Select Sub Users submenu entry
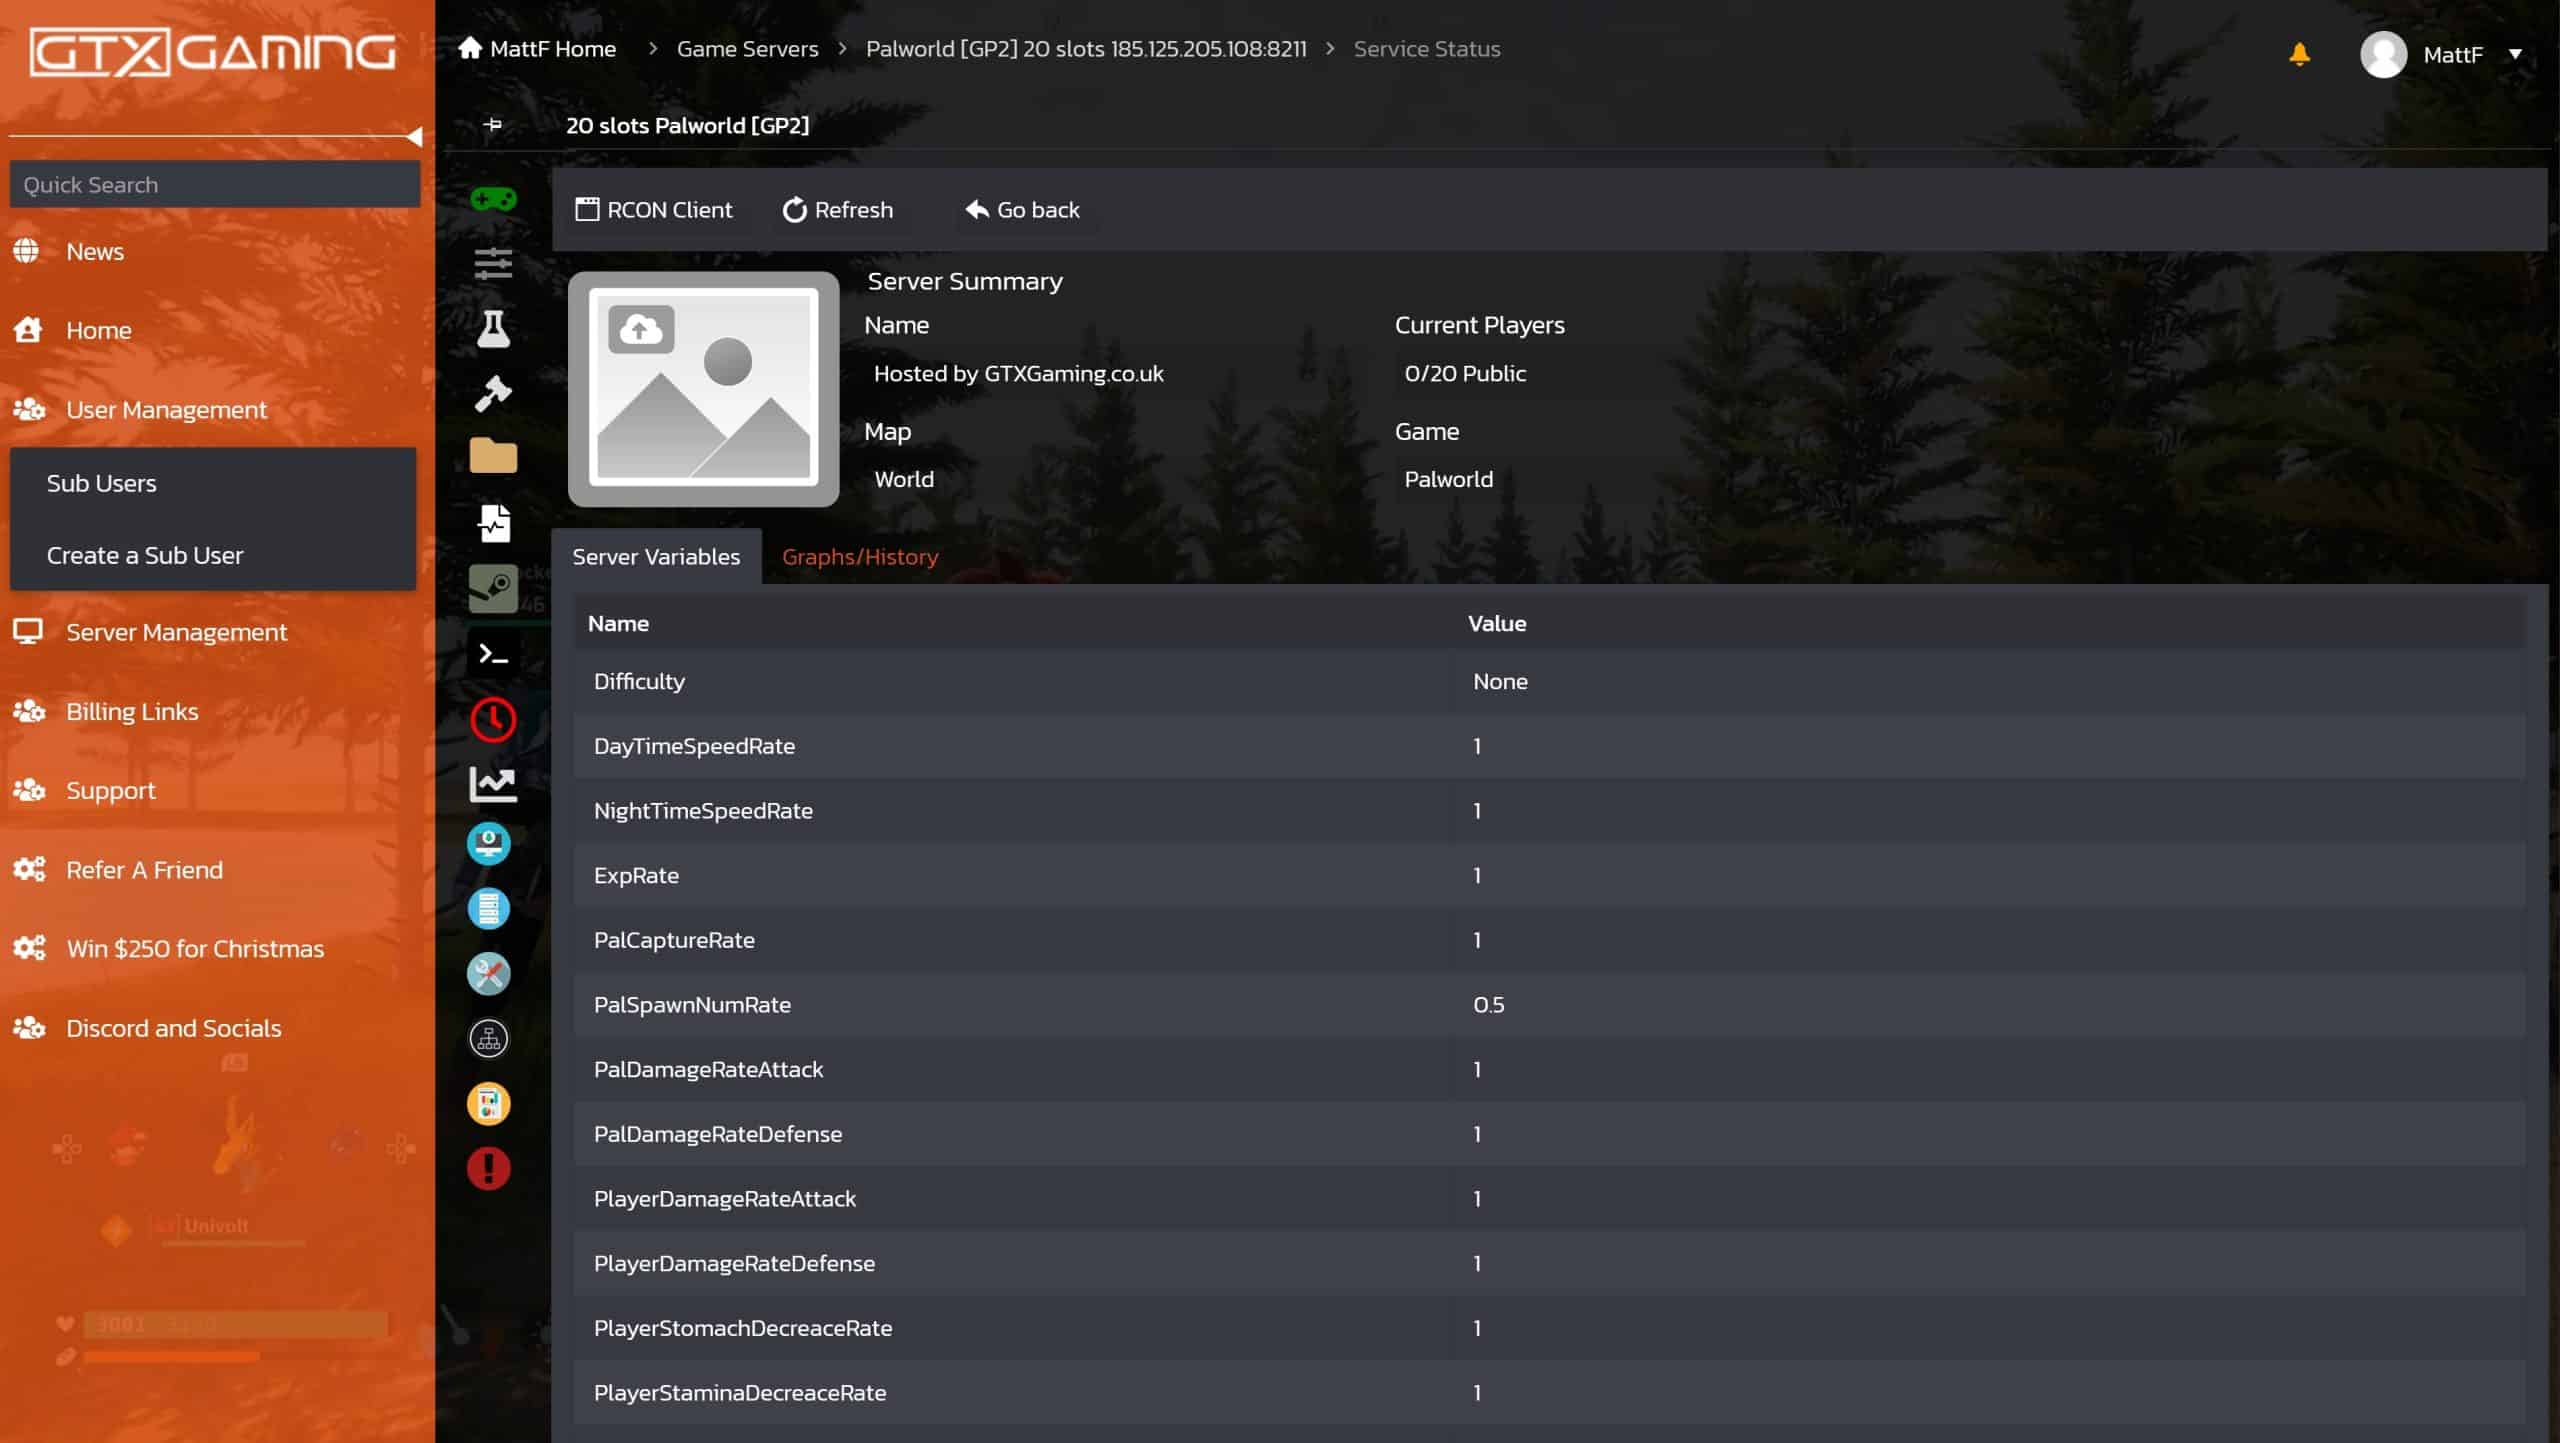The image size is (2560, 1443). 212,483
